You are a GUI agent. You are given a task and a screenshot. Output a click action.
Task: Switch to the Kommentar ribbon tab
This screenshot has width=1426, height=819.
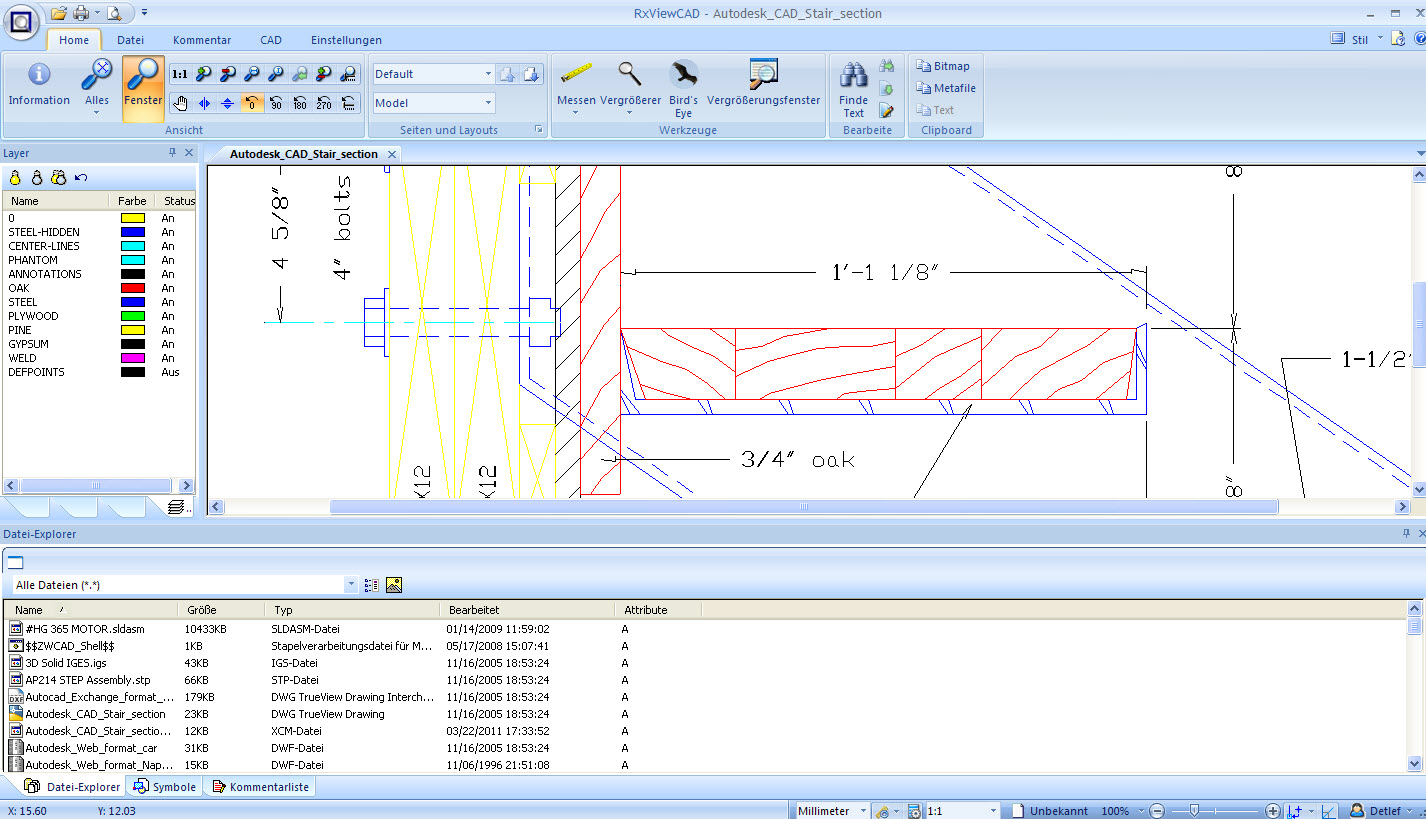(x=201, y=40)
